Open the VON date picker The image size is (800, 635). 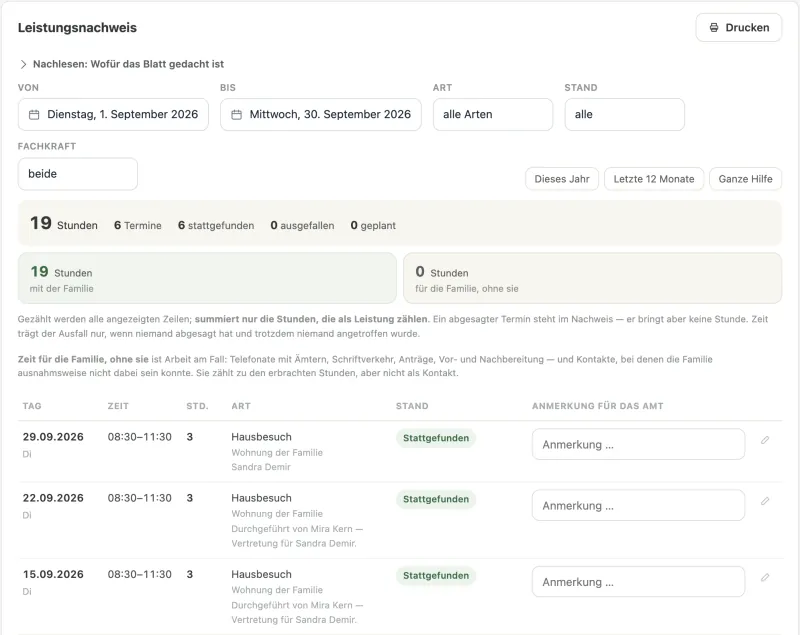coord(113,114)
